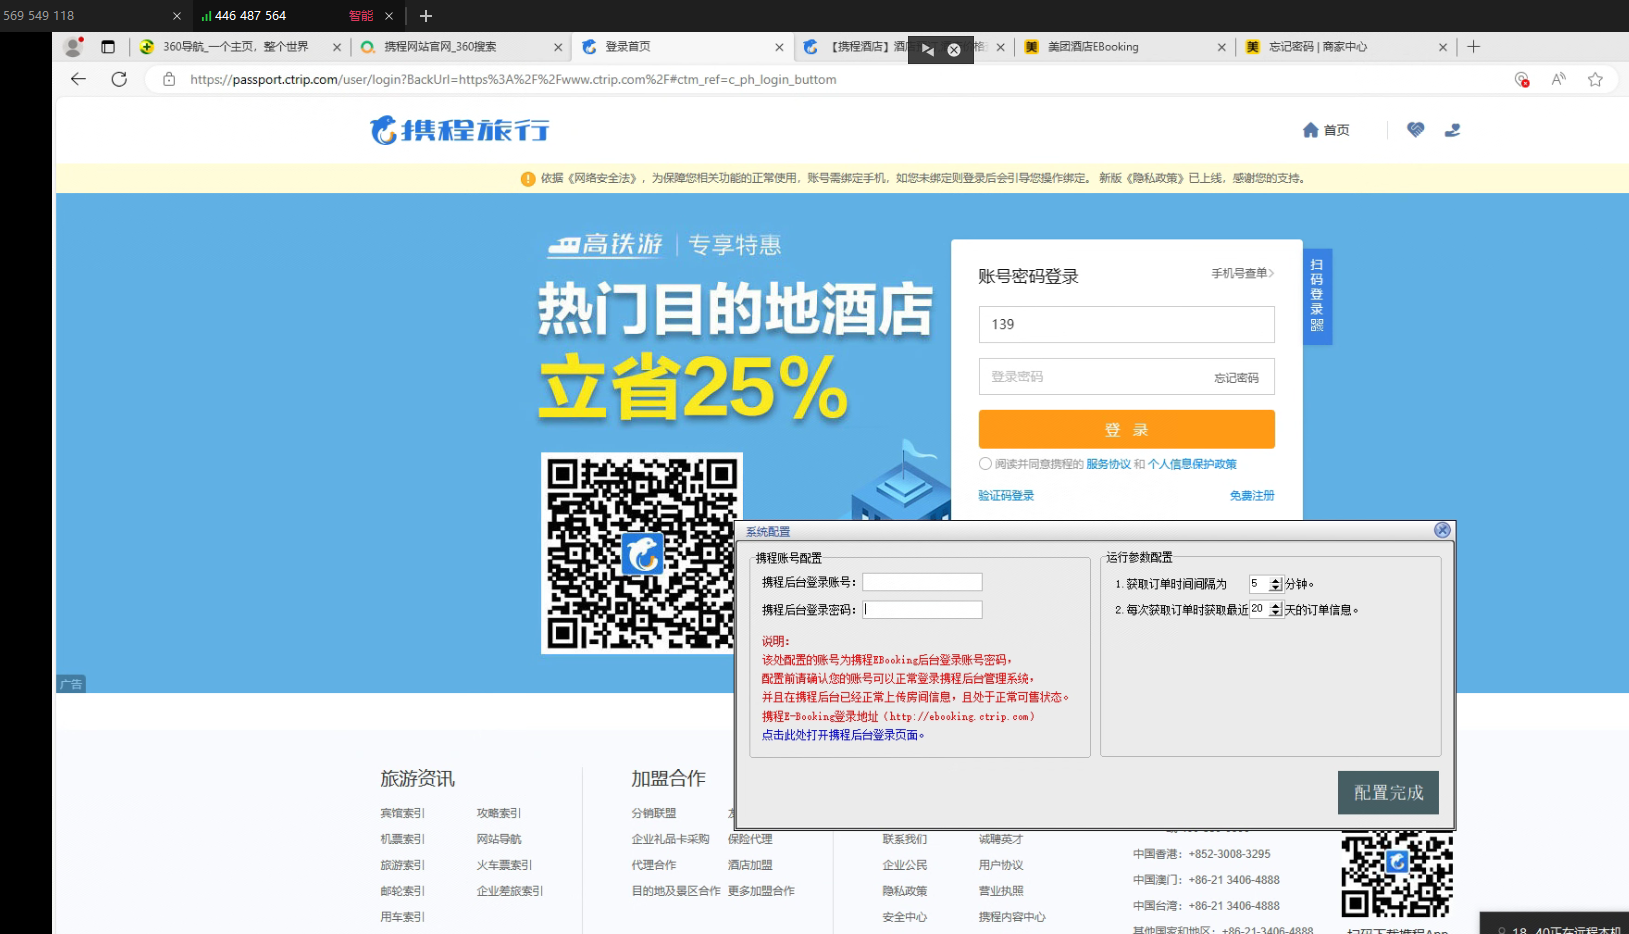
Task: Reload the page with the refresh icon
Action: tap(119, 79)
